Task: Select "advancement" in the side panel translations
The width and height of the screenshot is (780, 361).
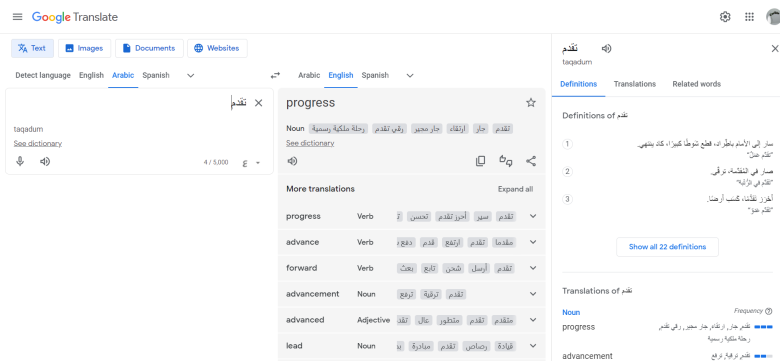Action: (587, 356)
